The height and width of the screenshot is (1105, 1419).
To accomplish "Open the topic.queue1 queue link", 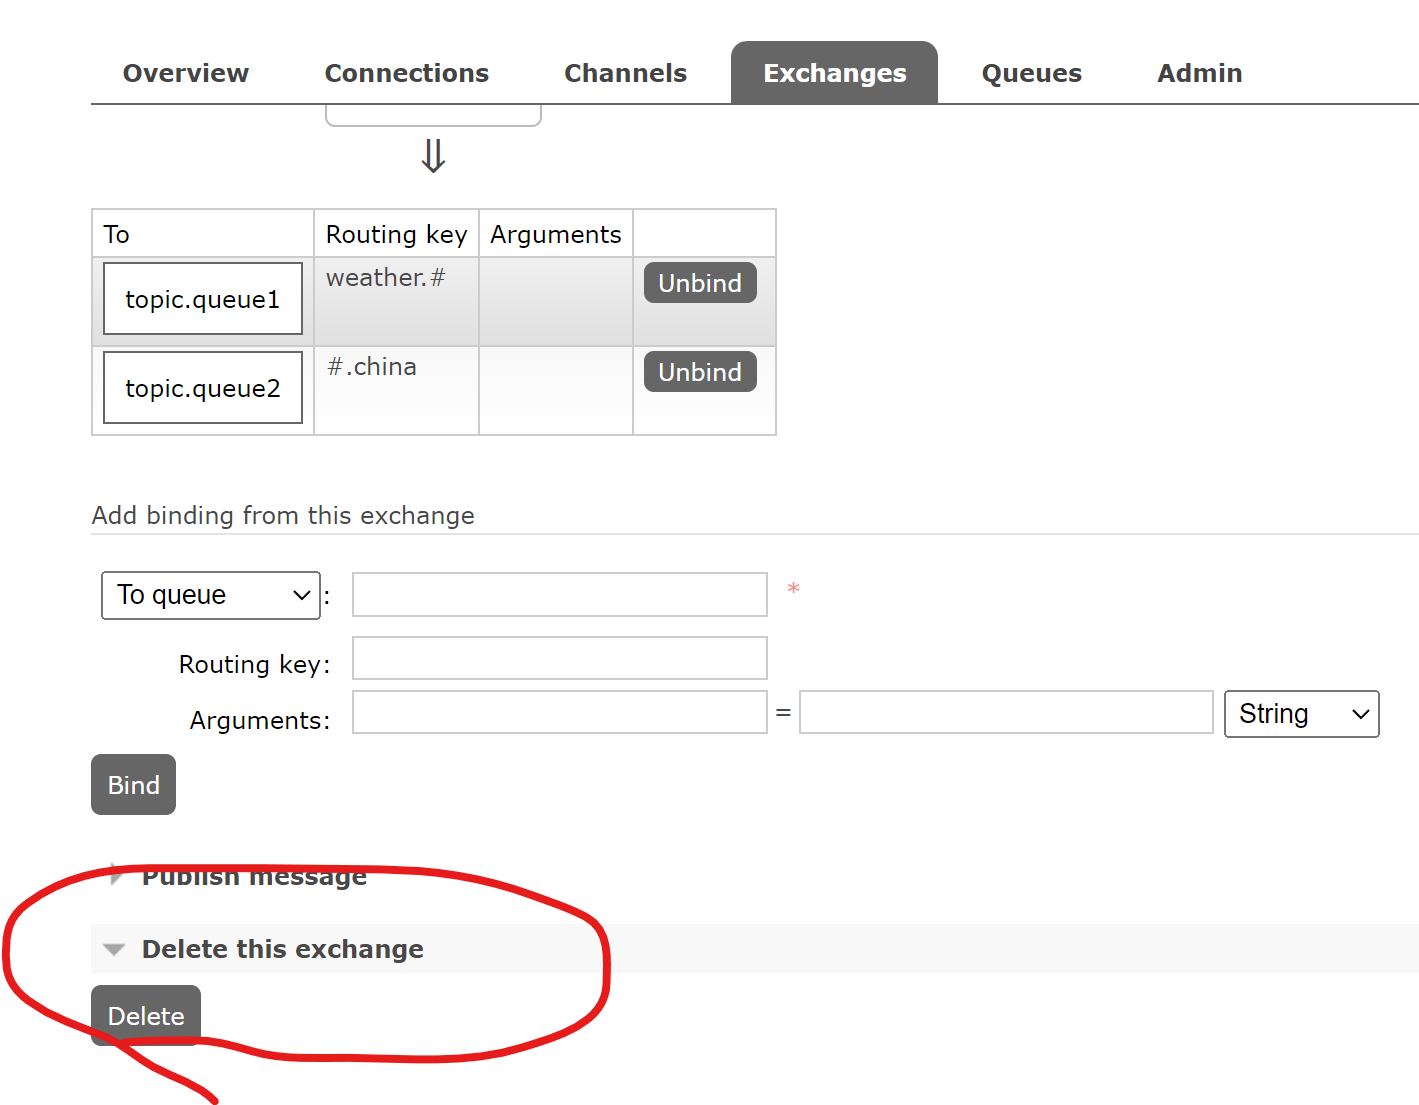I will (x=202, y=298).
